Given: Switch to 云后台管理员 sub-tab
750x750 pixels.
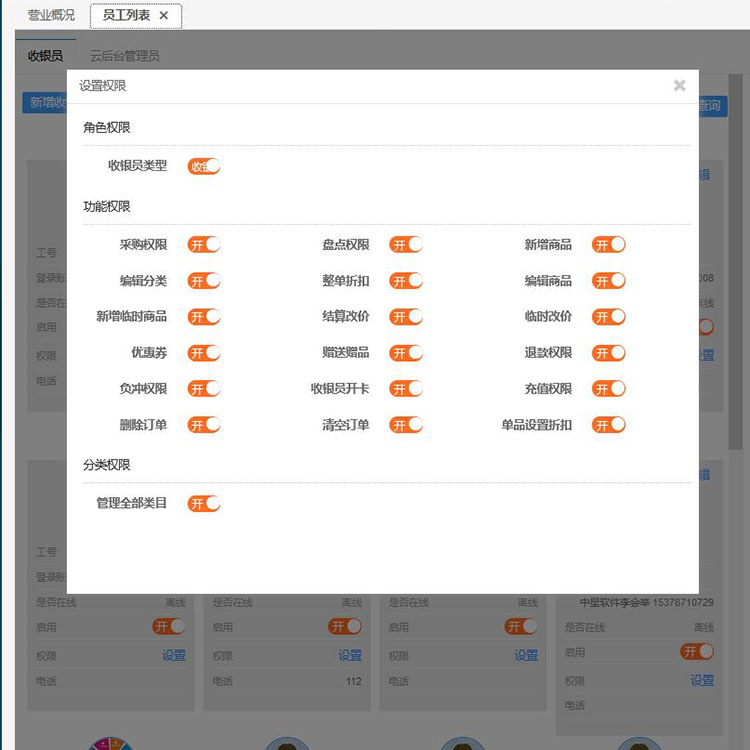Looking at the screenshot, I should click(125, 56).
